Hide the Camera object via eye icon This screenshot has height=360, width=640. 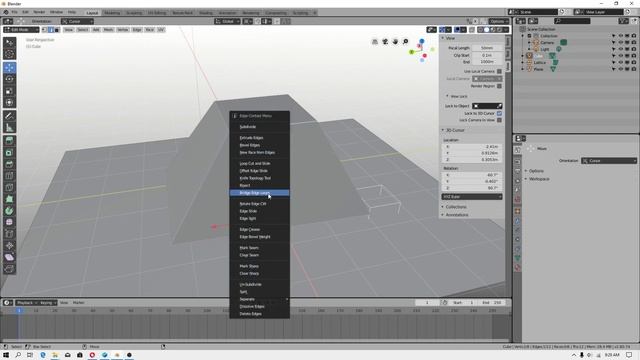(x=620, y=42)
